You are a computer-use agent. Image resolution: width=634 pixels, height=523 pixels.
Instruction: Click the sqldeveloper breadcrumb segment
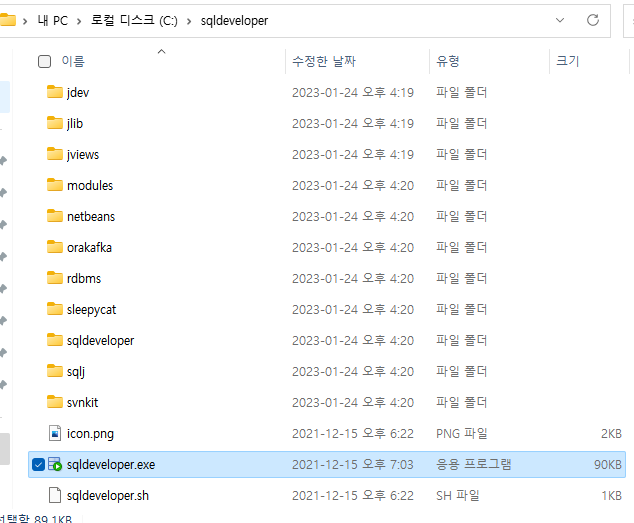pos(234,21)
